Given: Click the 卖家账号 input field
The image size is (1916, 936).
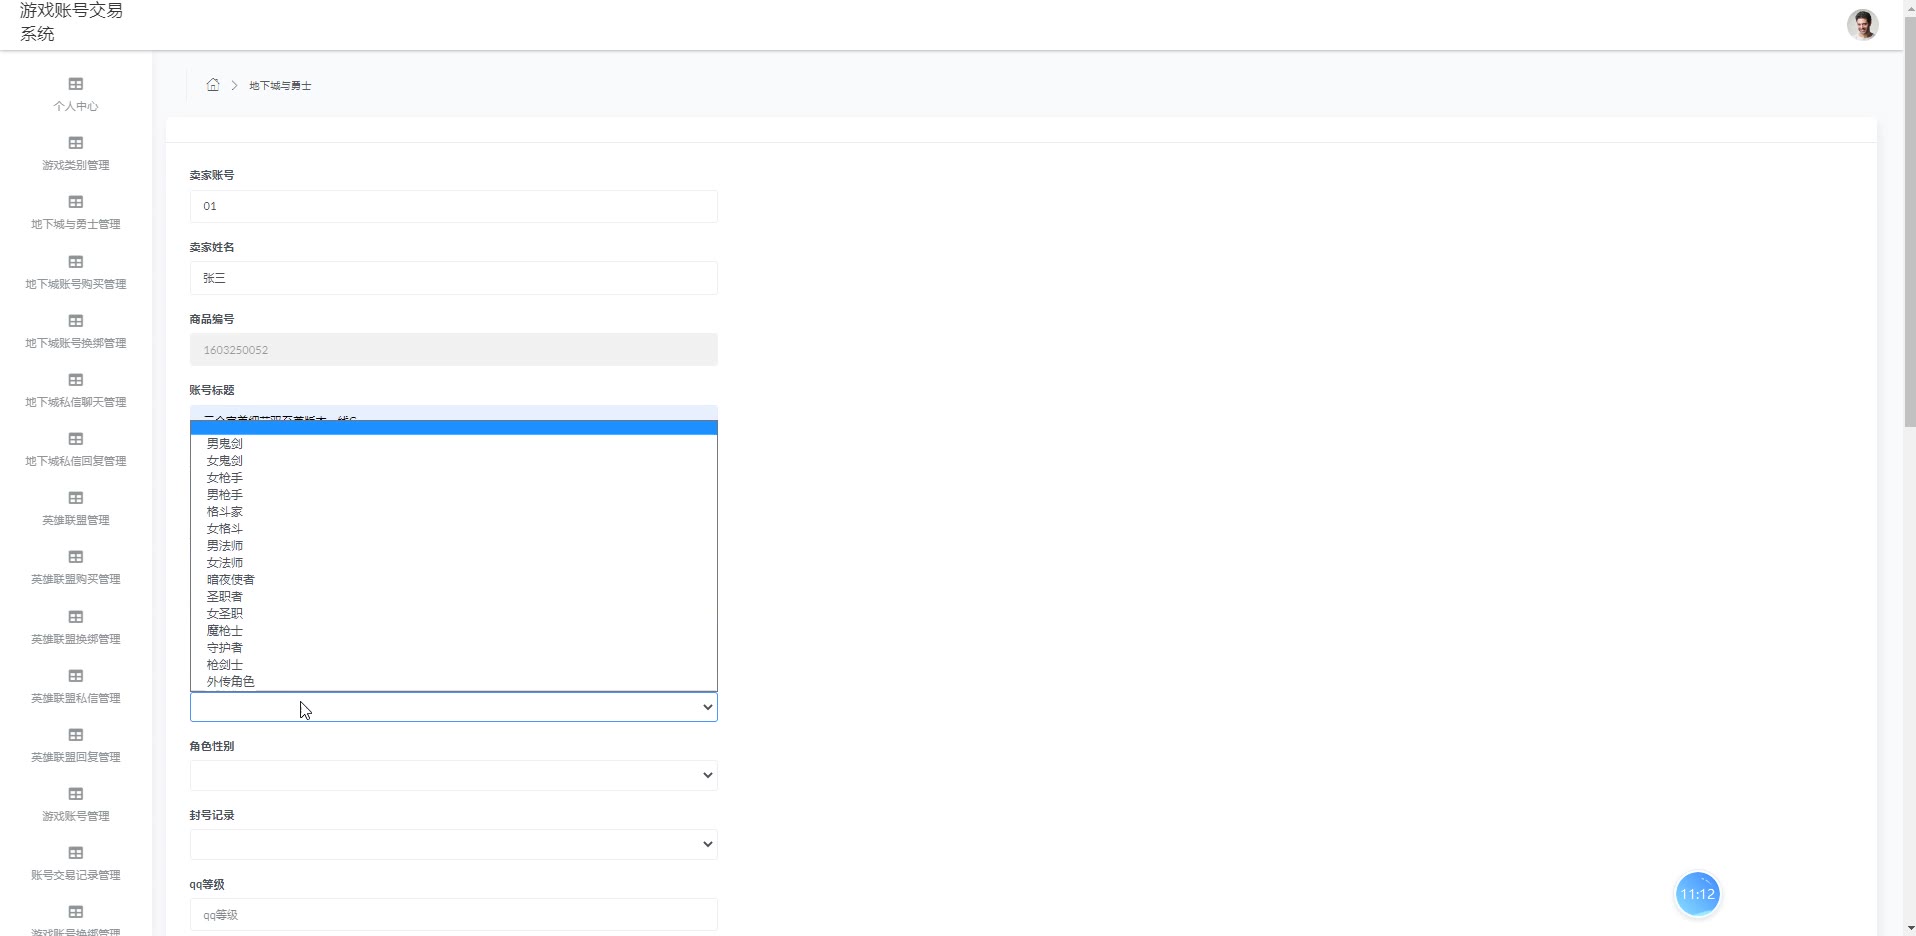Looking at the screenshot, I should [x=453, y=206].
